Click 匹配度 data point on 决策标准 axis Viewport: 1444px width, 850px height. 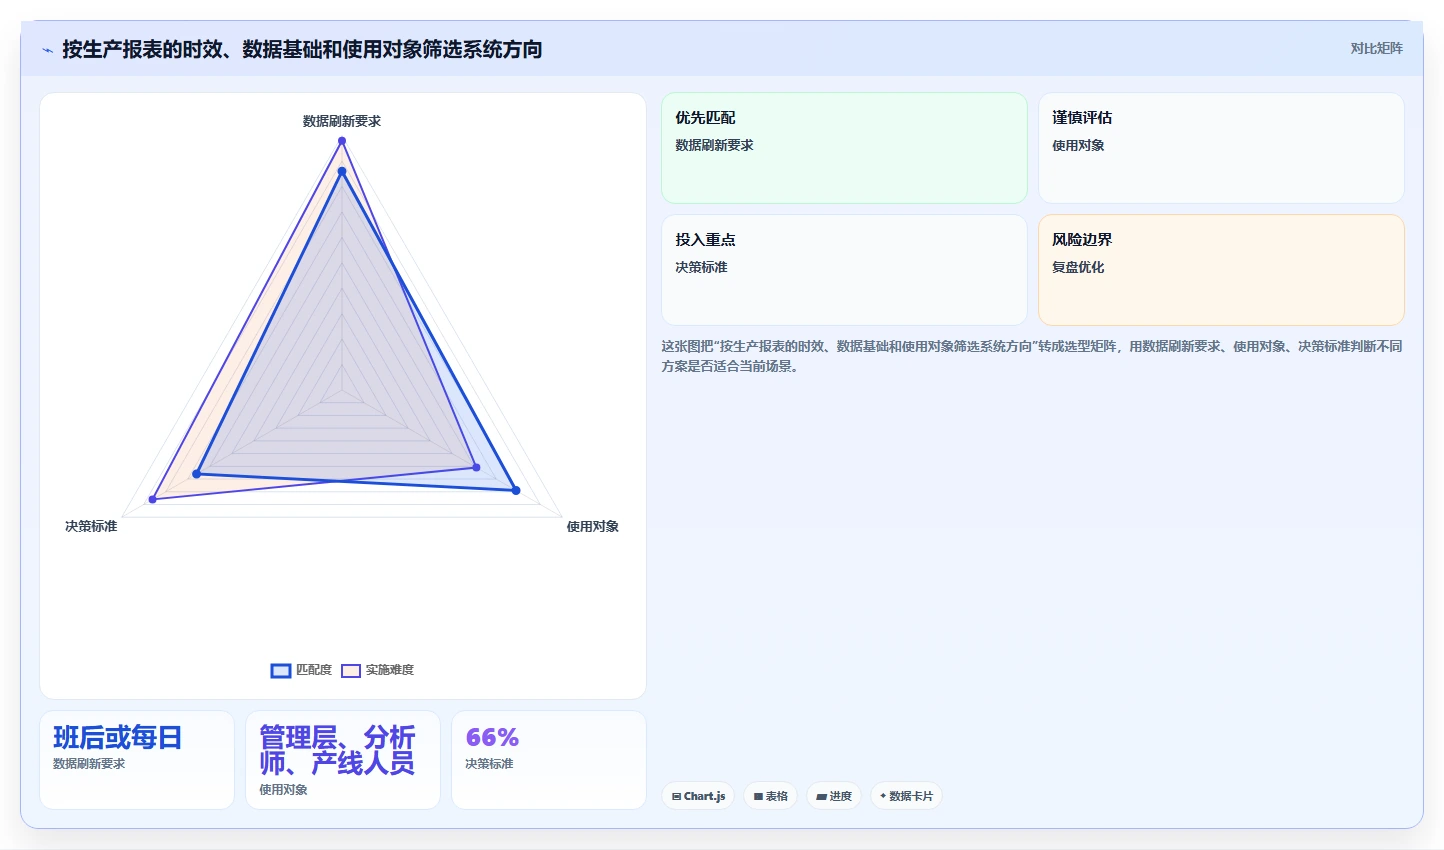click(x=196, y=474)
